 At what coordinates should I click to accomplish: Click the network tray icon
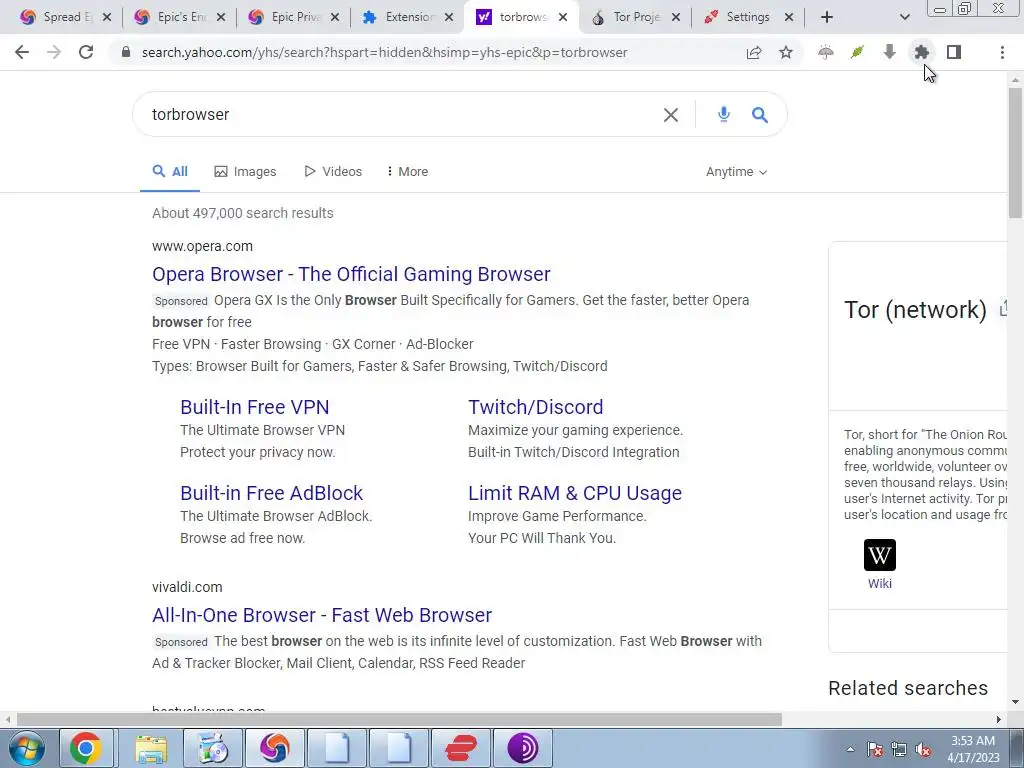pos(899,750)
